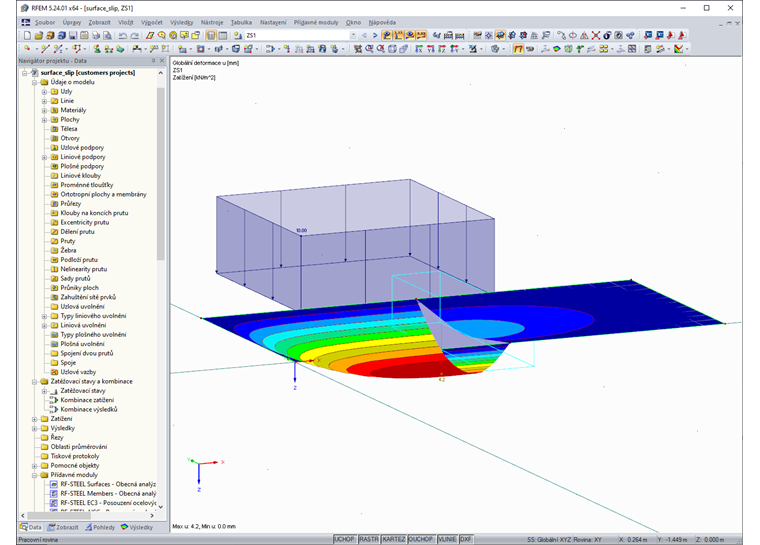Click the rainbow isosurface results icon
Screen dimensions: 760x545
coord(556,48)
